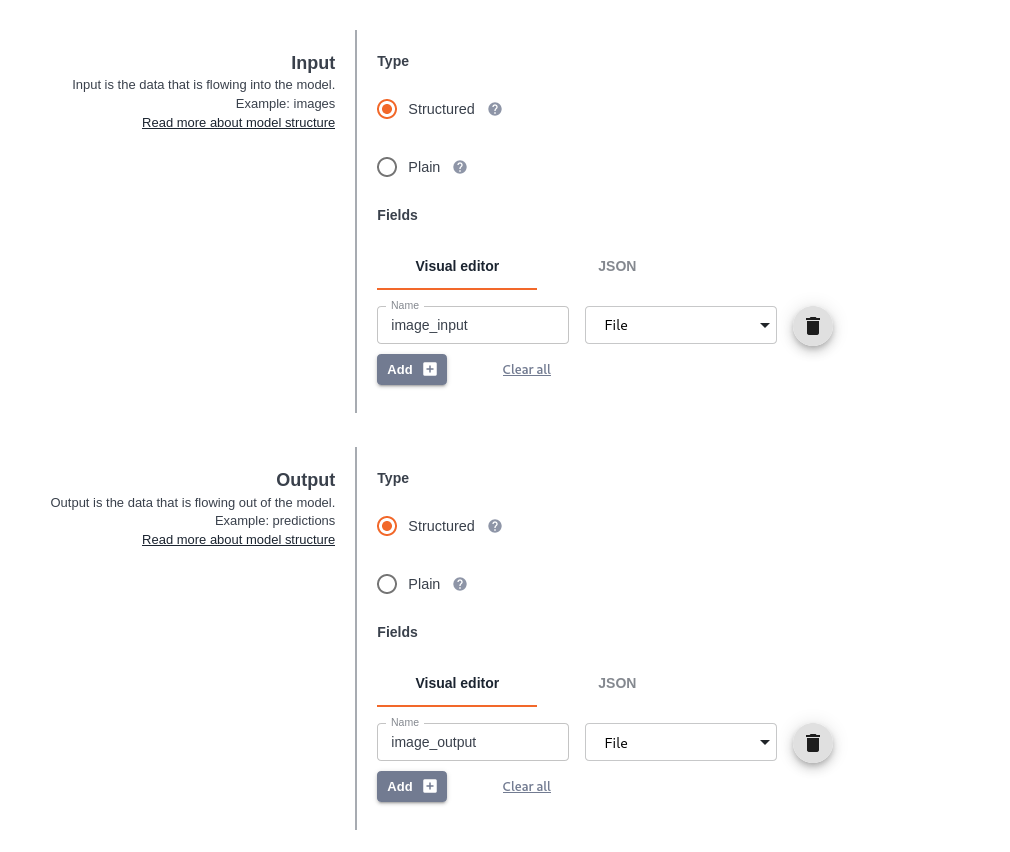Click the help icon next to Structured in Input
The height and width of the screenshot is (852, 1010).
[x=494, y=108]
